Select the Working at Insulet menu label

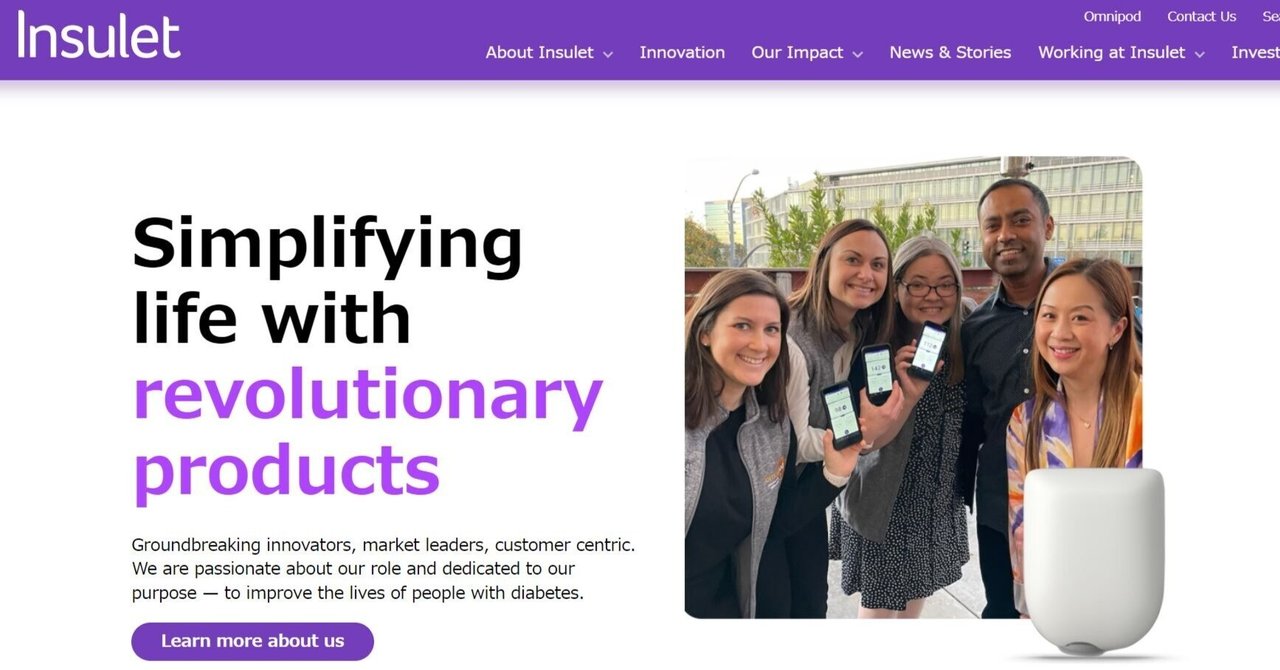(x=1111, y=53)
